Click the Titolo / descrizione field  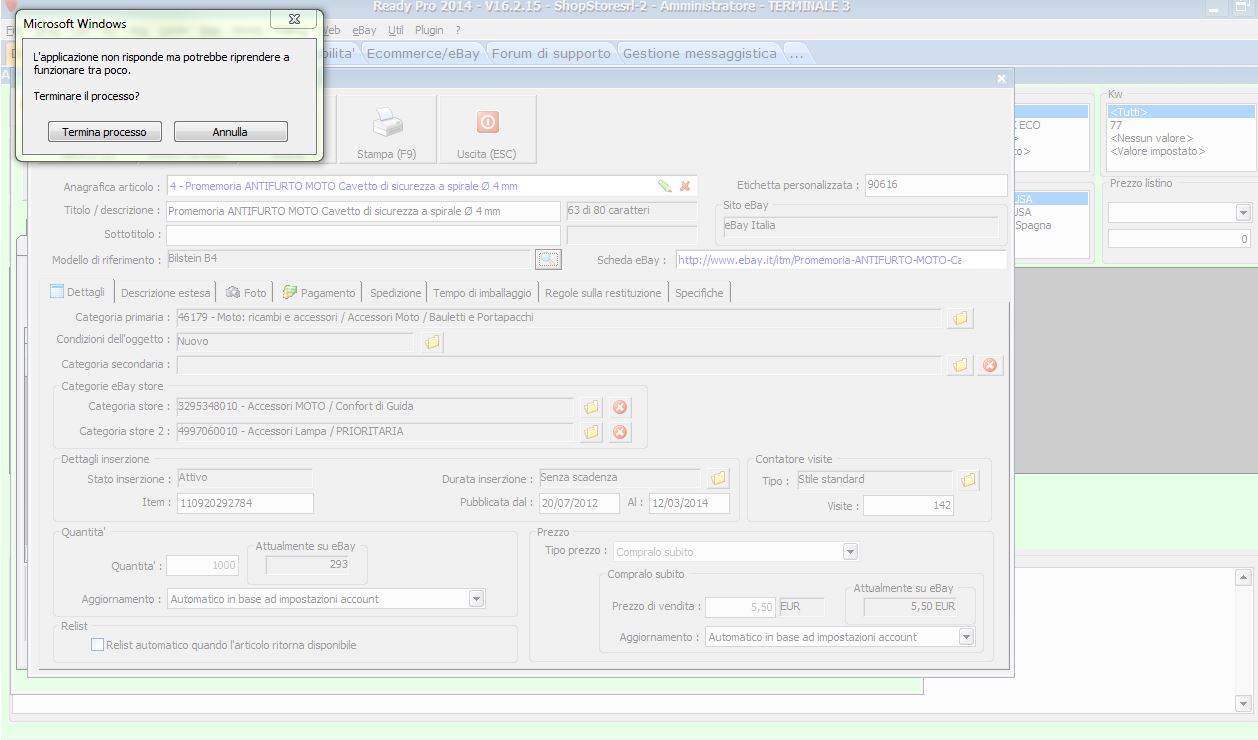(363, 211)
